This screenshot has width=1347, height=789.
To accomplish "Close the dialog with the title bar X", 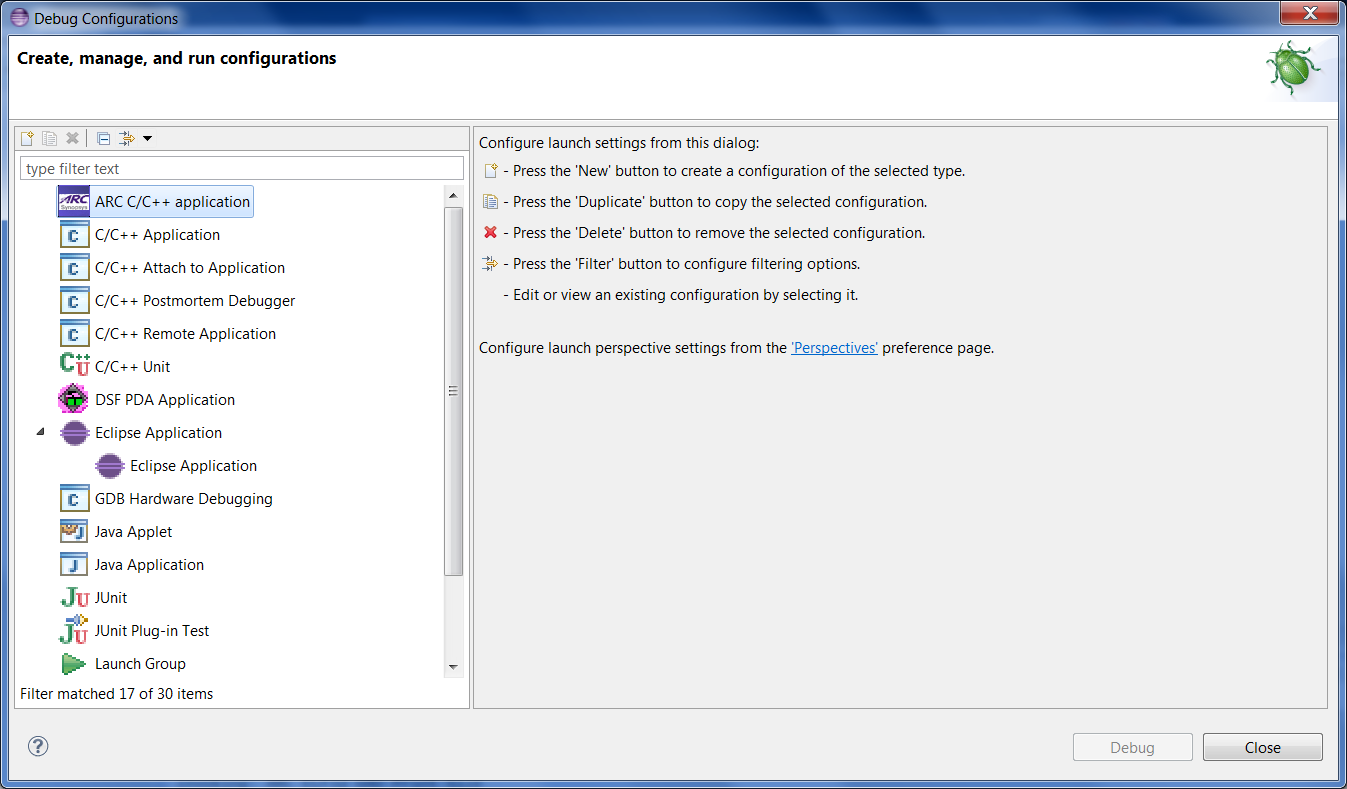I will pos(1309,13).
